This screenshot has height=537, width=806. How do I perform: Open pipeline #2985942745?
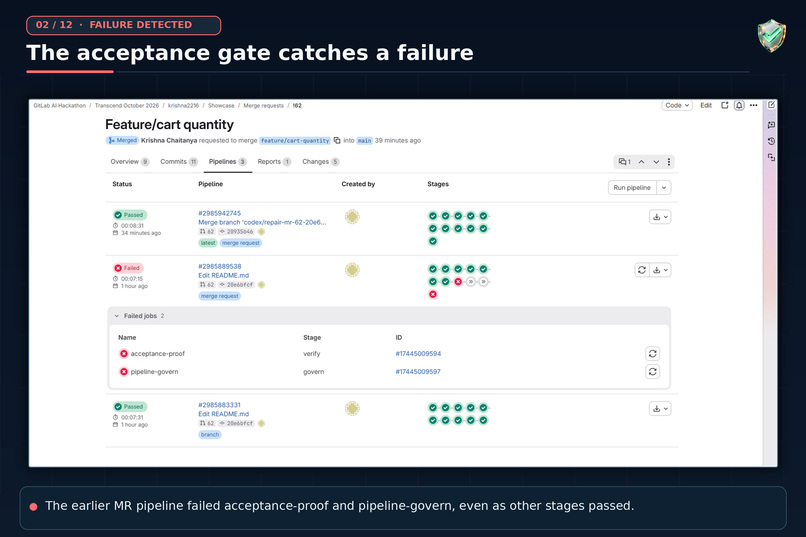tap(219, 213)
